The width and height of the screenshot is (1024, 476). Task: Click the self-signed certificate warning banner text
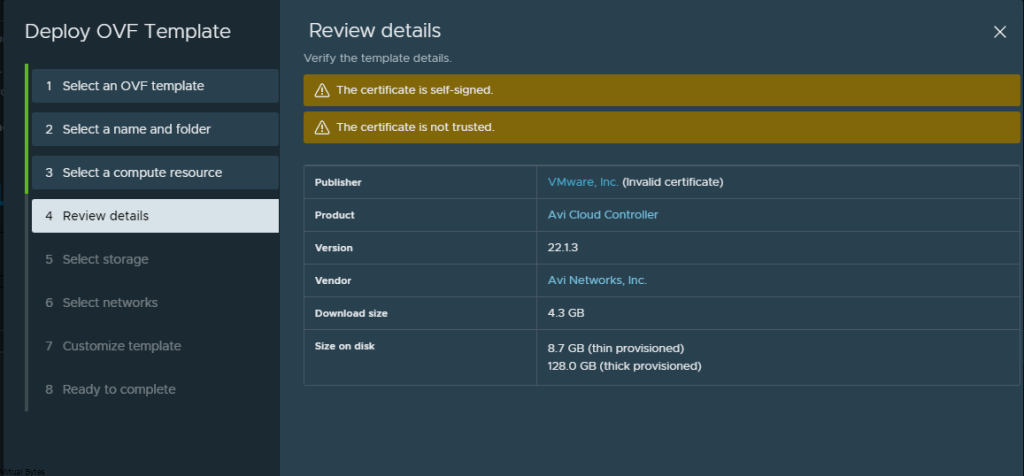click(x=414, y=90)
